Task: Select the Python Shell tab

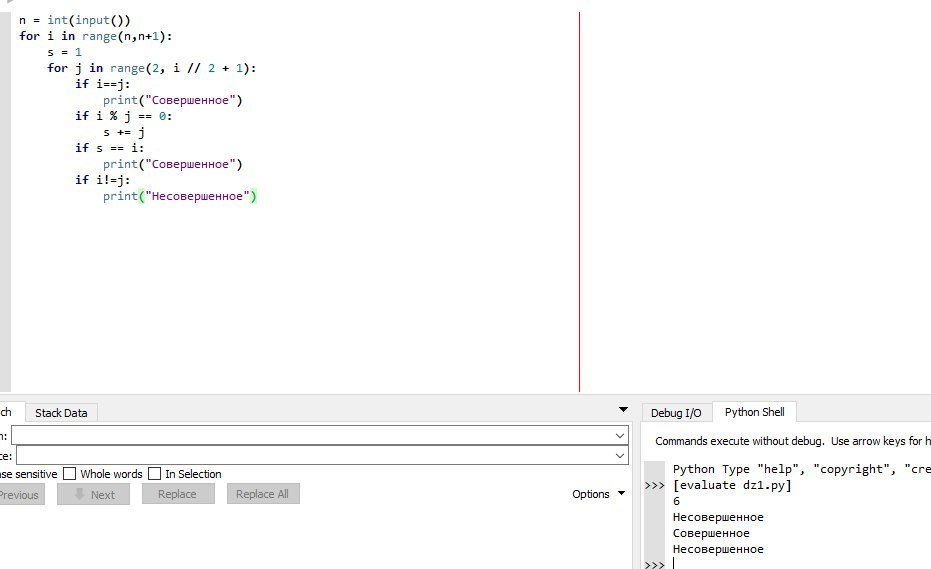Action: [x=754, y=412]
